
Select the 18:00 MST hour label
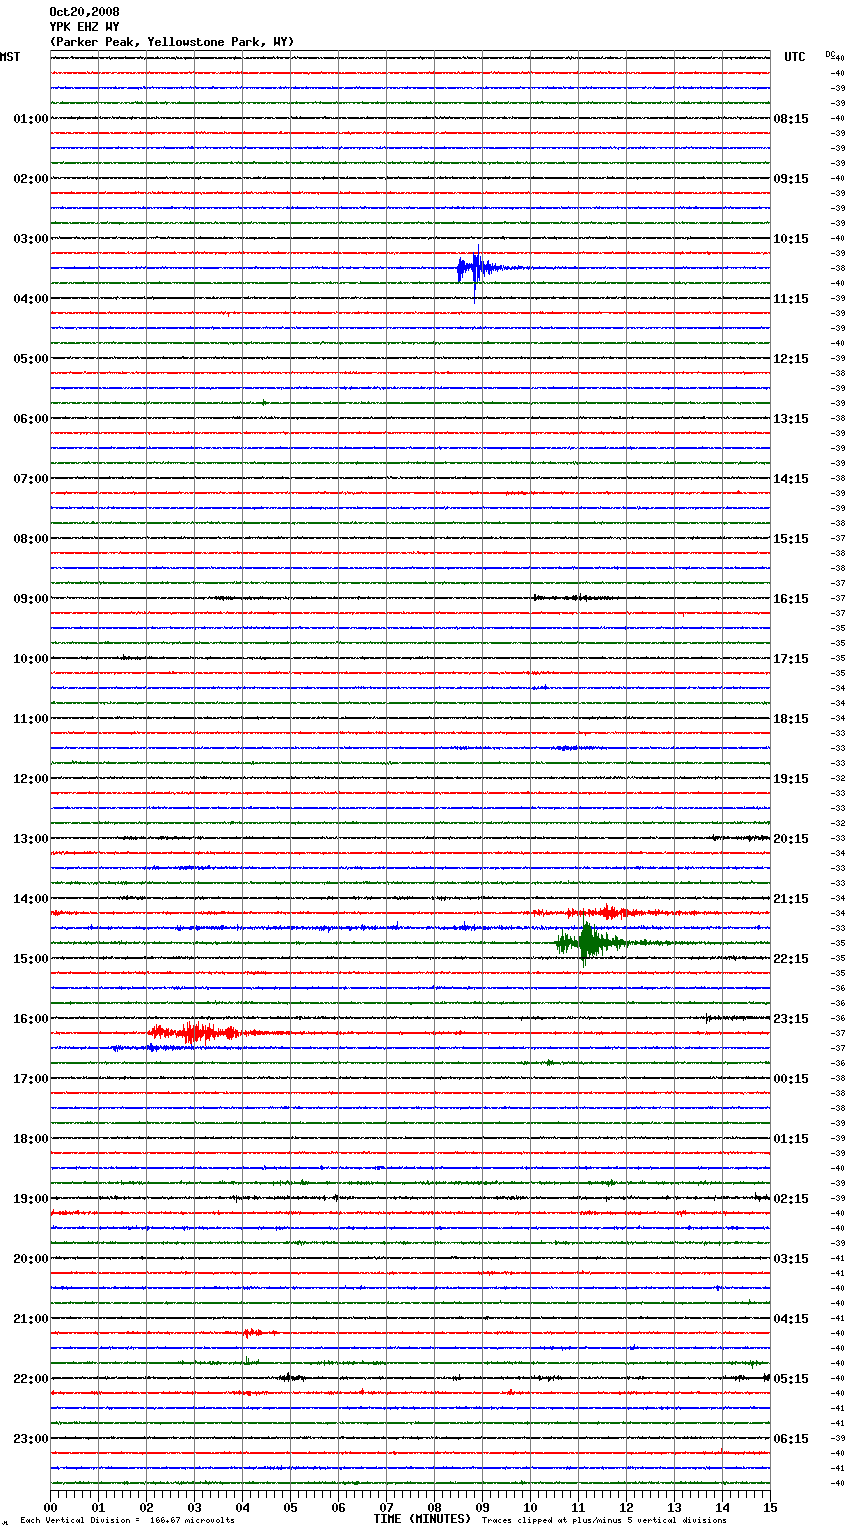point(31,1139)
